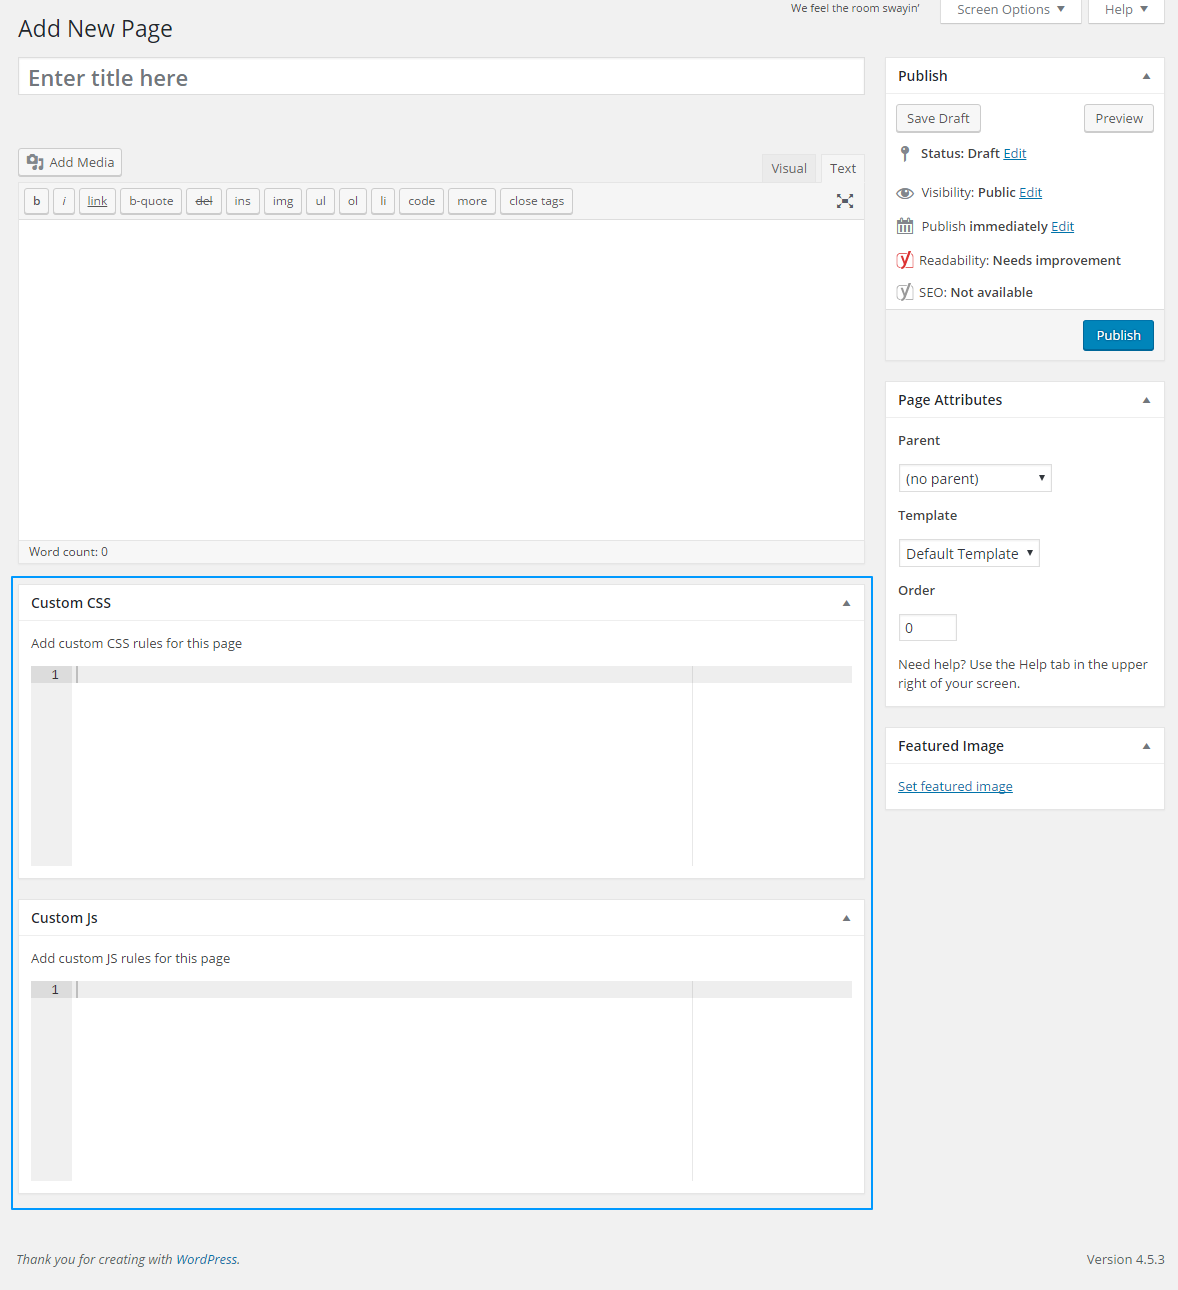Click the Preview button

coord(1119,118)
